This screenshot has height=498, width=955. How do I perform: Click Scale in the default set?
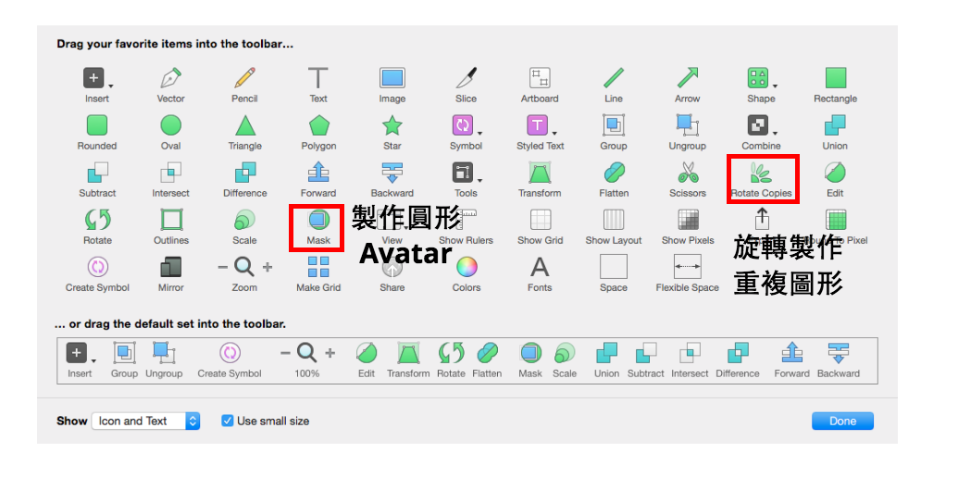click(x=565, y=360)
